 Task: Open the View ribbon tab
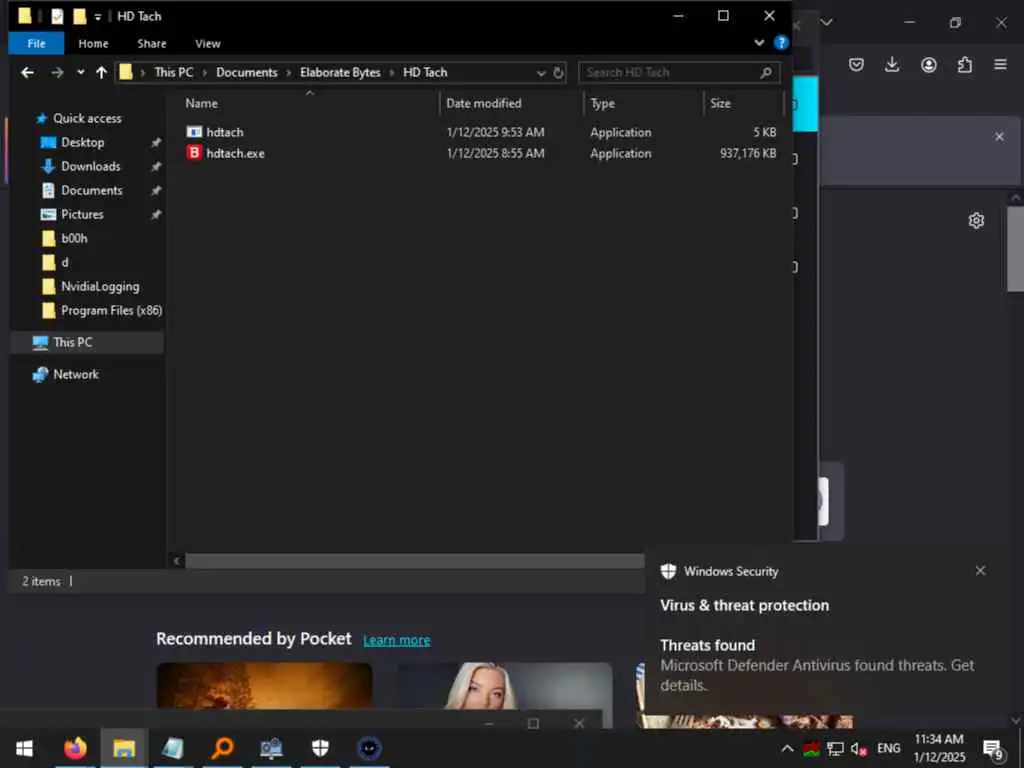[208, 44]
